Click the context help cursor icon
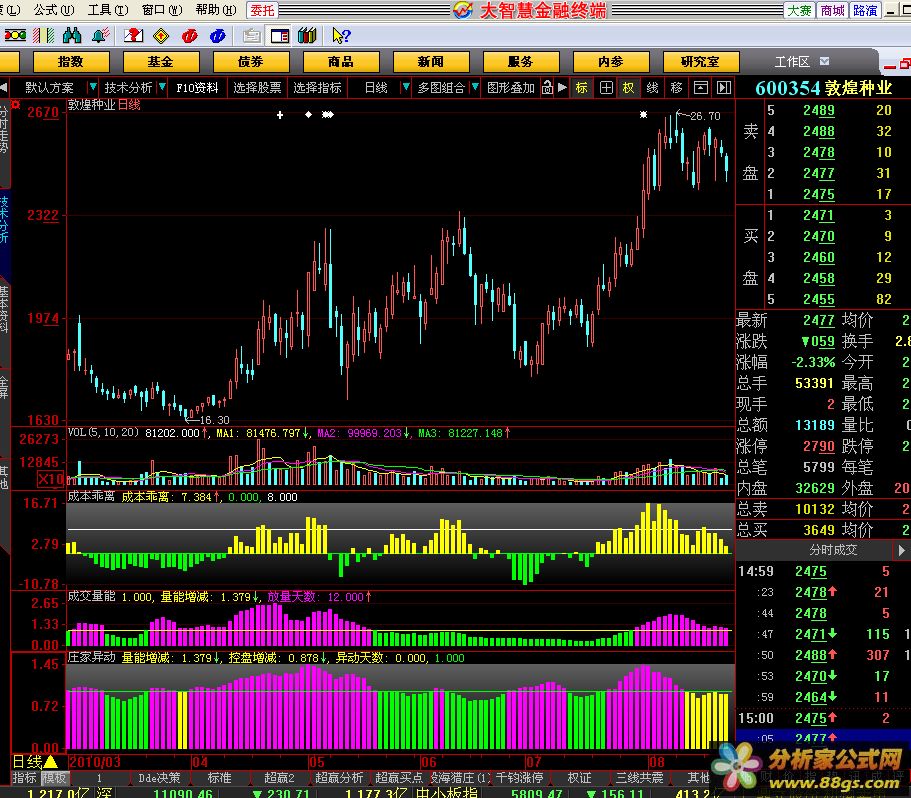Viewport: 911px width, 798px height. coord(341,36)
